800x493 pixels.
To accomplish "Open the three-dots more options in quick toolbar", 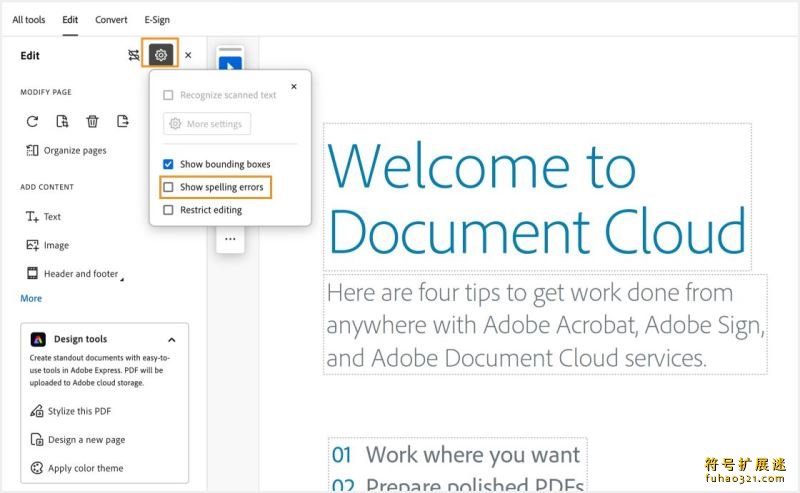I will pyautogui.click(x=230, y=239).
